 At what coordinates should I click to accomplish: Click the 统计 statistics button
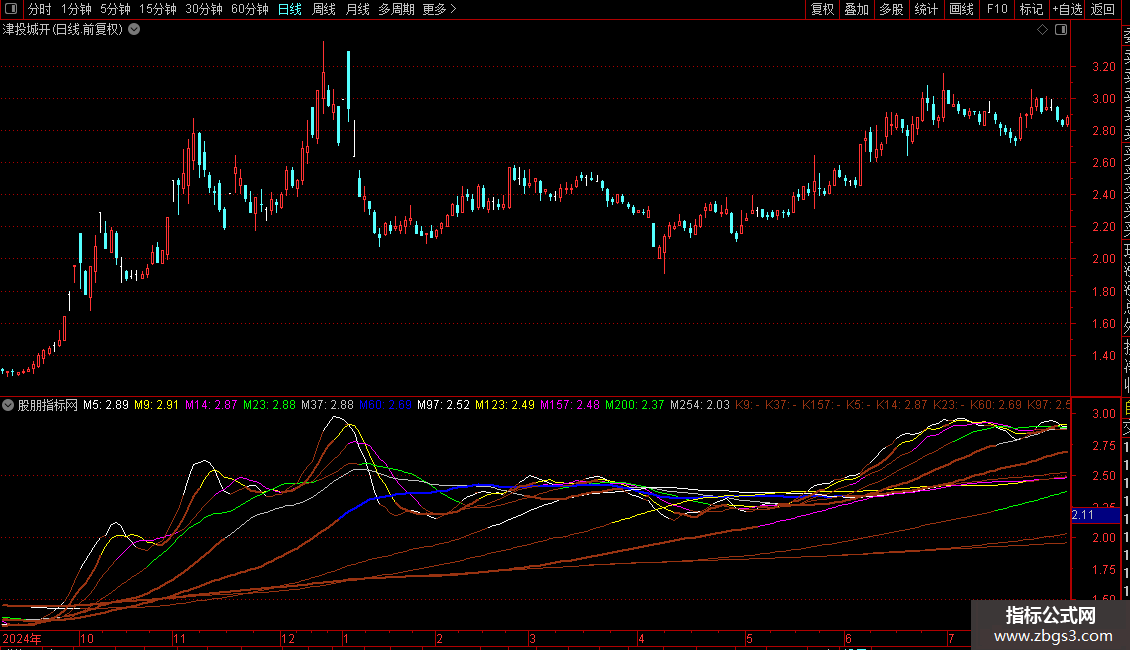(x=925, y=9)
